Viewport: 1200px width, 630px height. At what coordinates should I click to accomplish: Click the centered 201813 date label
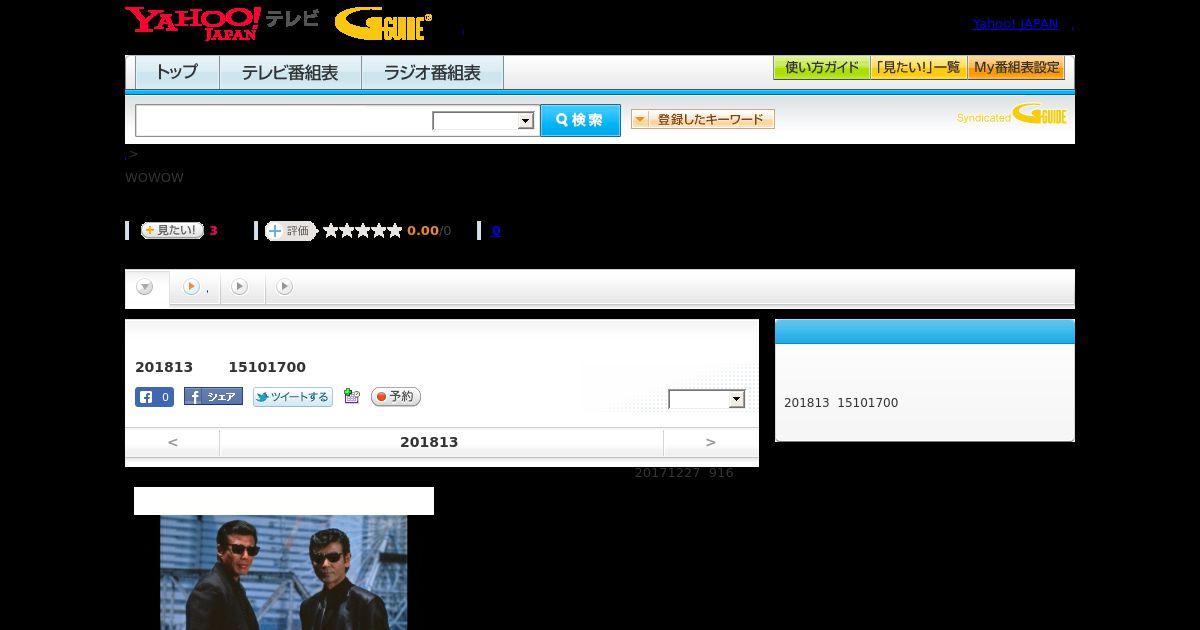tap(429, 442)
